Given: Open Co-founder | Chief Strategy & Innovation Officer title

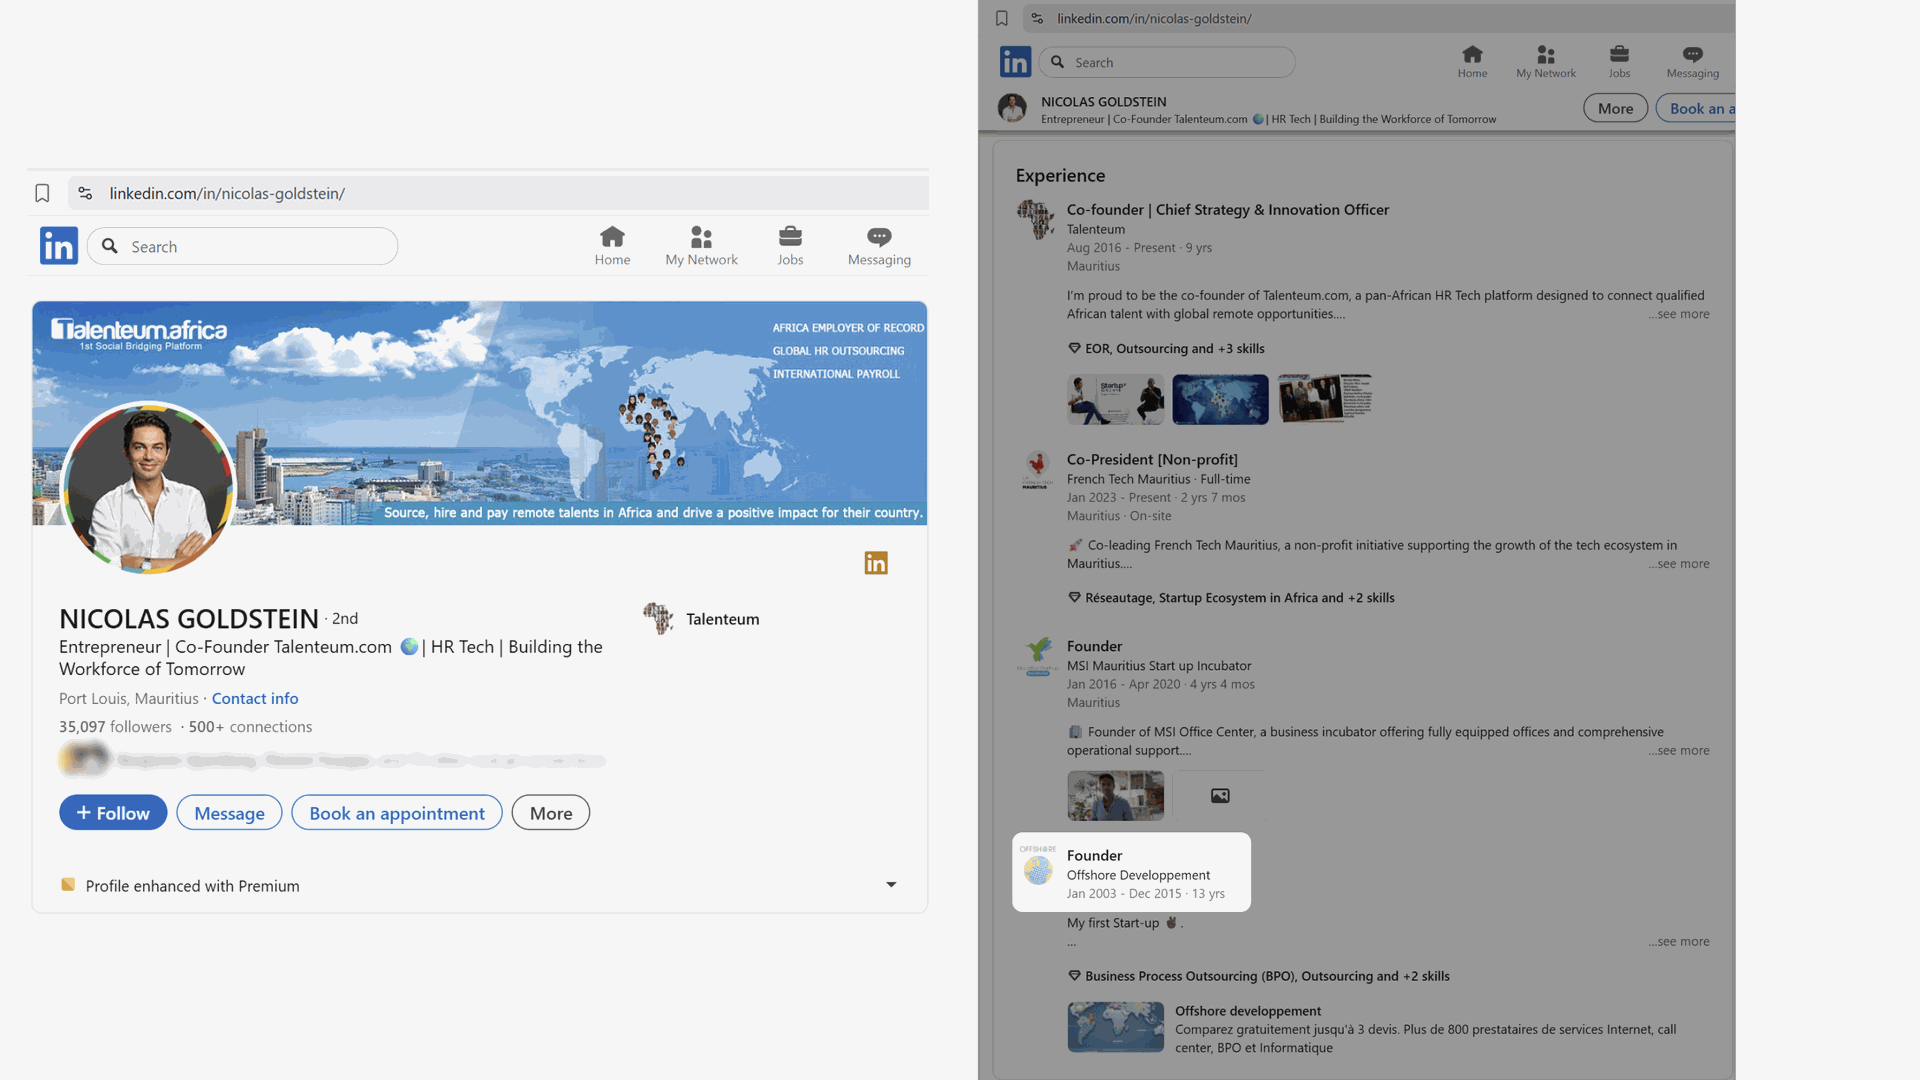Looking at the screenshot, I should coord(1227,210).
